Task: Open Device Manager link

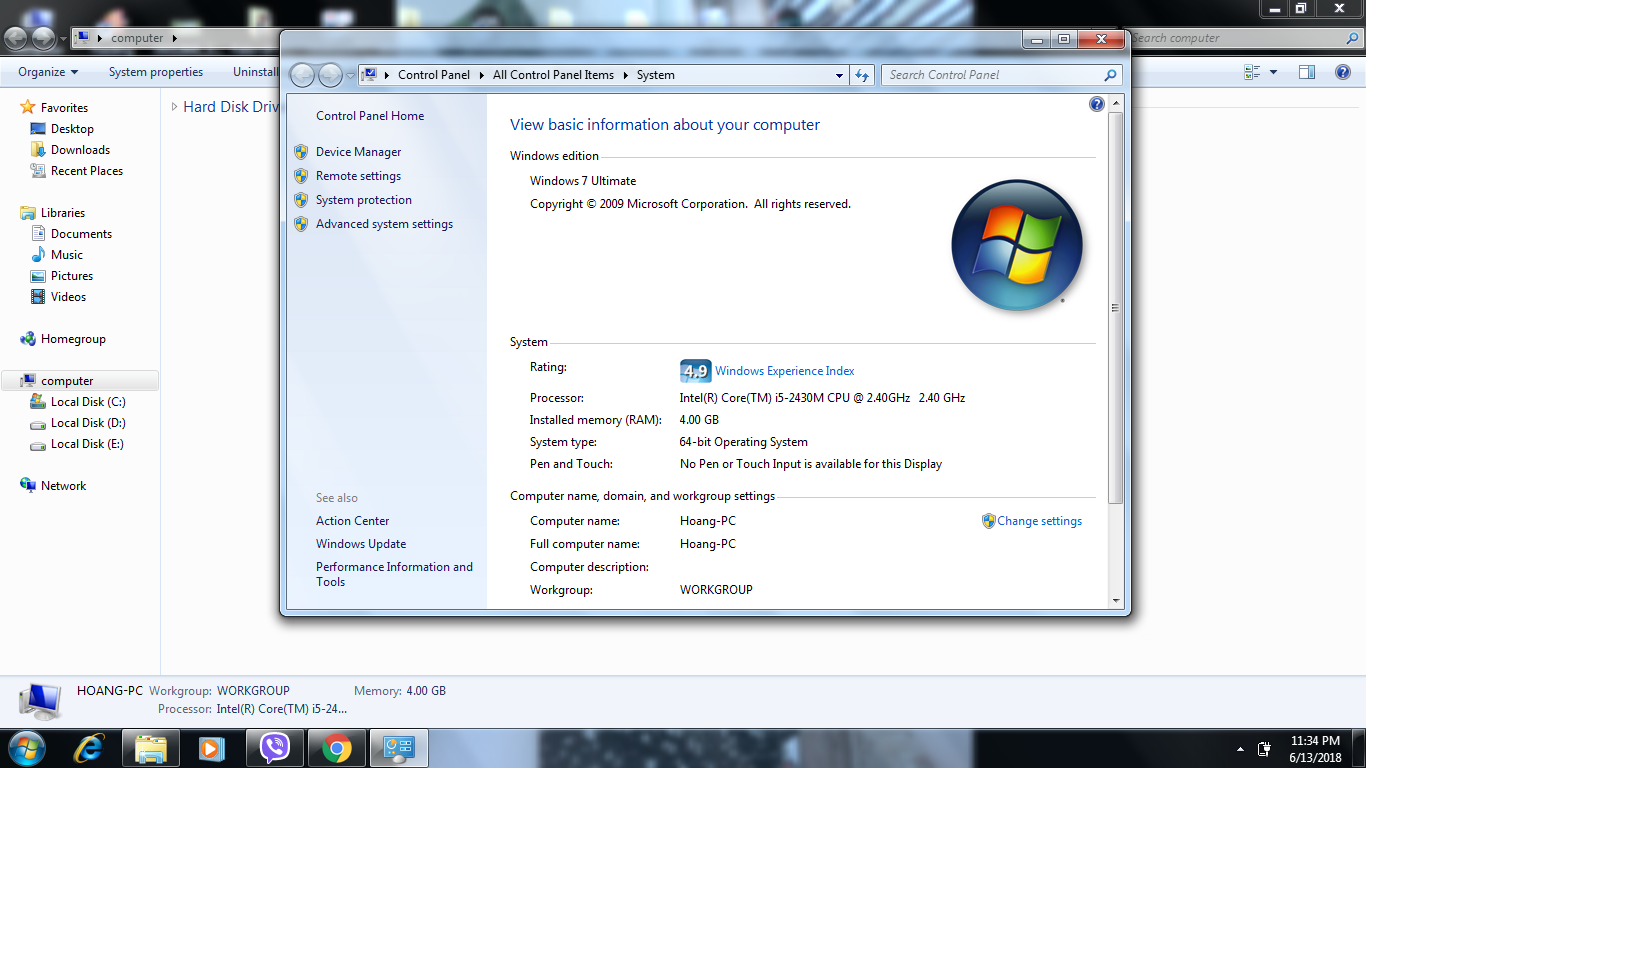Action: click(x=358, y=152)
